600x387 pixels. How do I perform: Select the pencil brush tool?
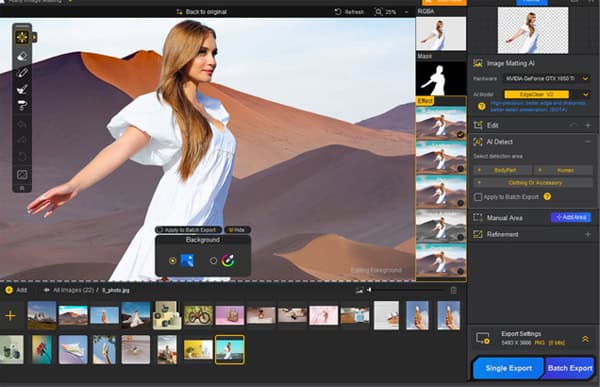coord(22,72)
